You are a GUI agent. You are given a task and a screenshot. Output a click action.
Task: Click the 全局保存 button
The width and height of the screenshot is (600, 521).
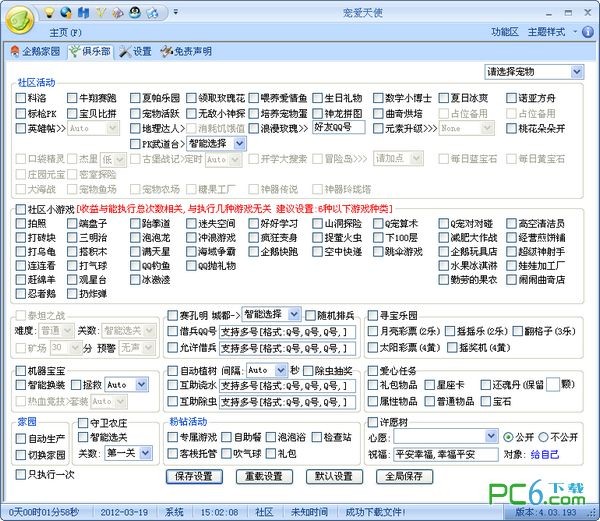pyautogui.click(x=404, y=477)
